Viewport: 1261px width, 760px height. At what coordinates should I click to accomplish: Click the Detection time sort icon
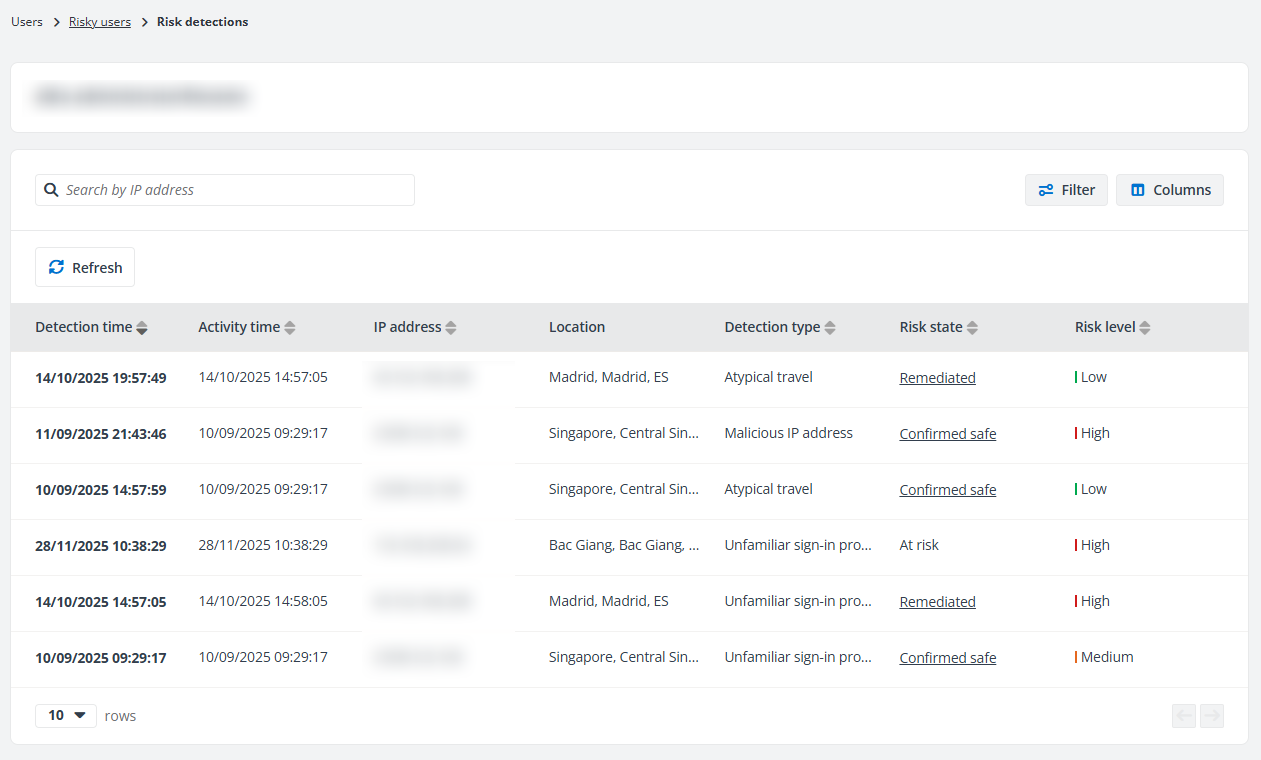point(142,327)
